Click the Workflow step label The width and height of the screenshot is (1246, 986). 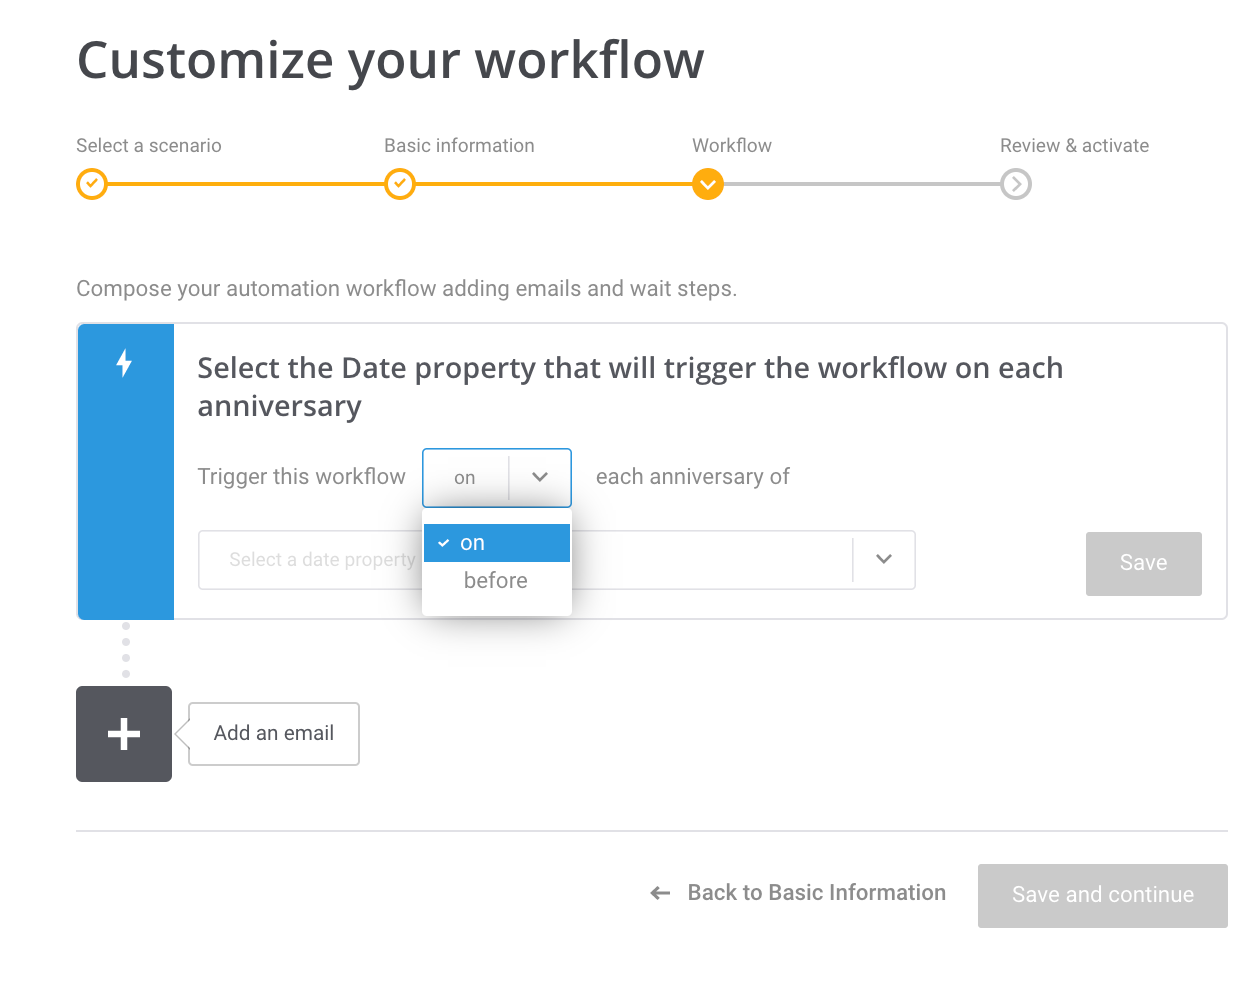pos(732,146)
